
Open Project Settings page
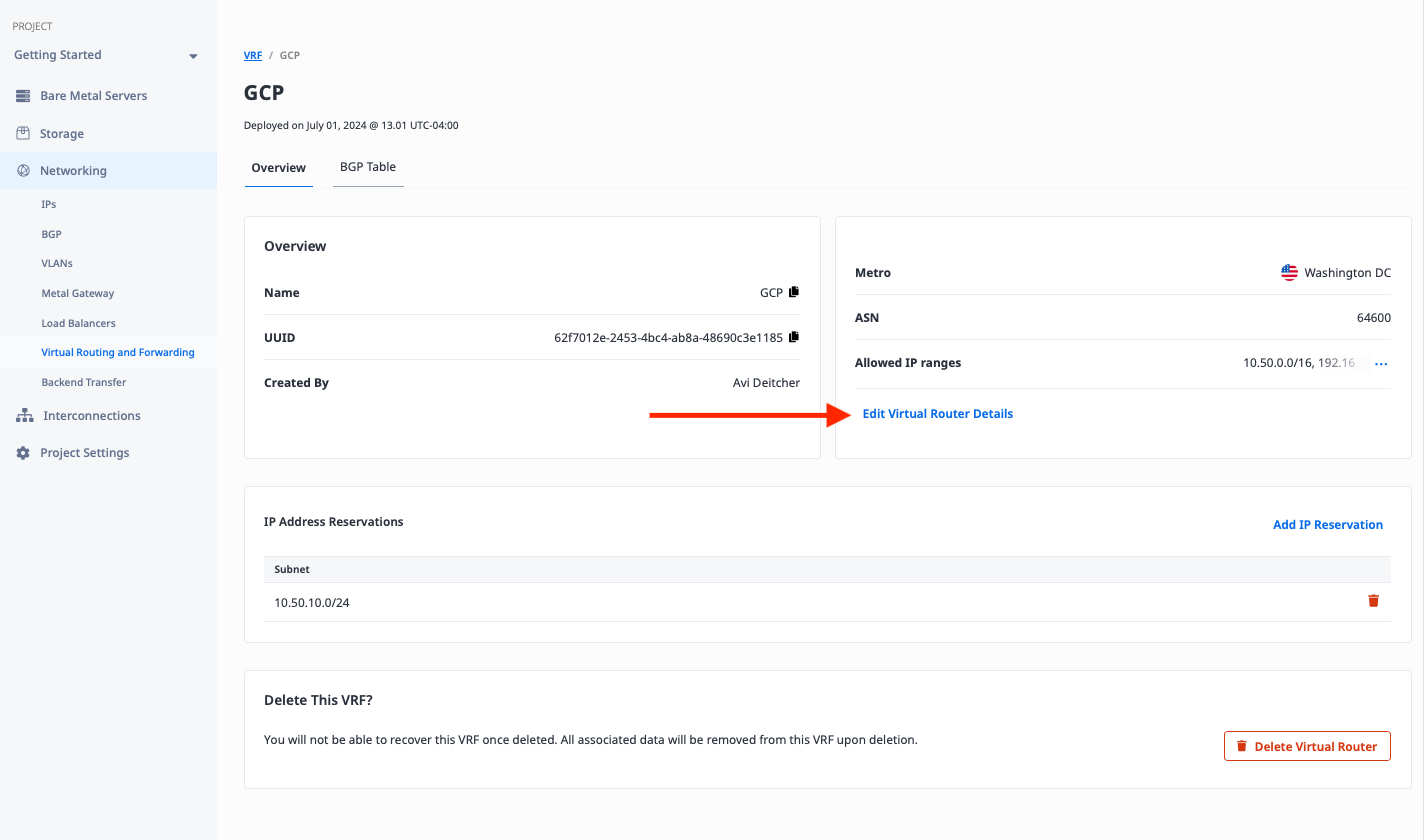pyautogui.click(x=85, y=453)
